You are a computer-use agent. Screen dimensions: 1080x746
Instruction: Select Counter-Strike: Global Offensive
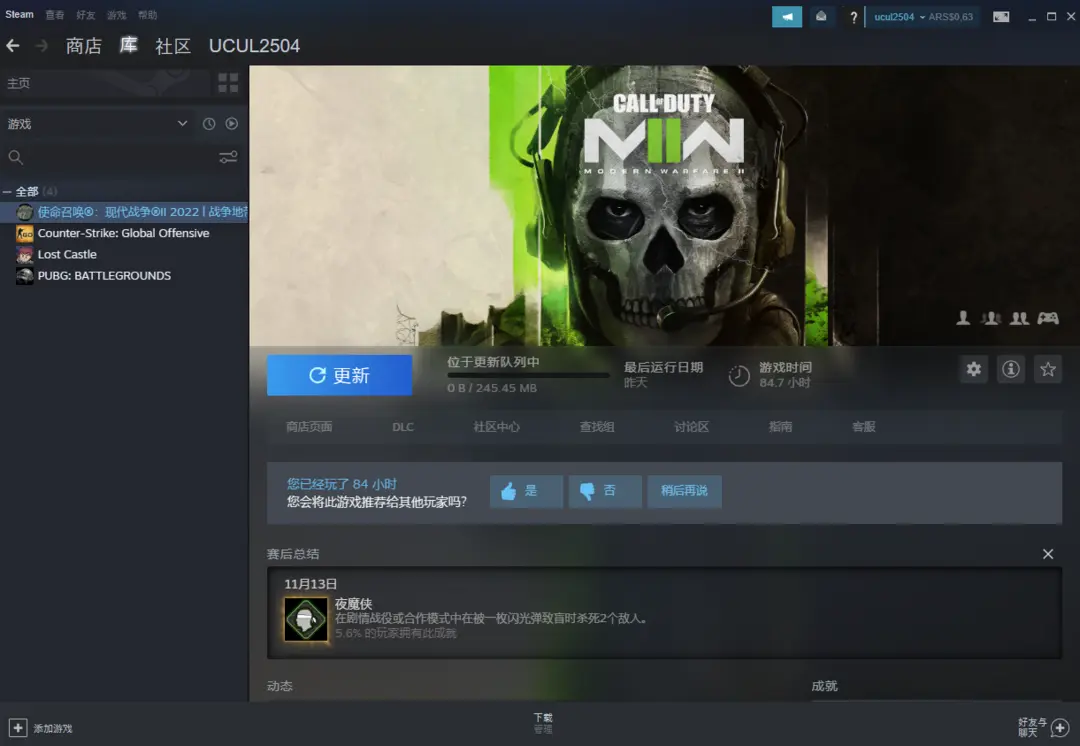(125, 233)
